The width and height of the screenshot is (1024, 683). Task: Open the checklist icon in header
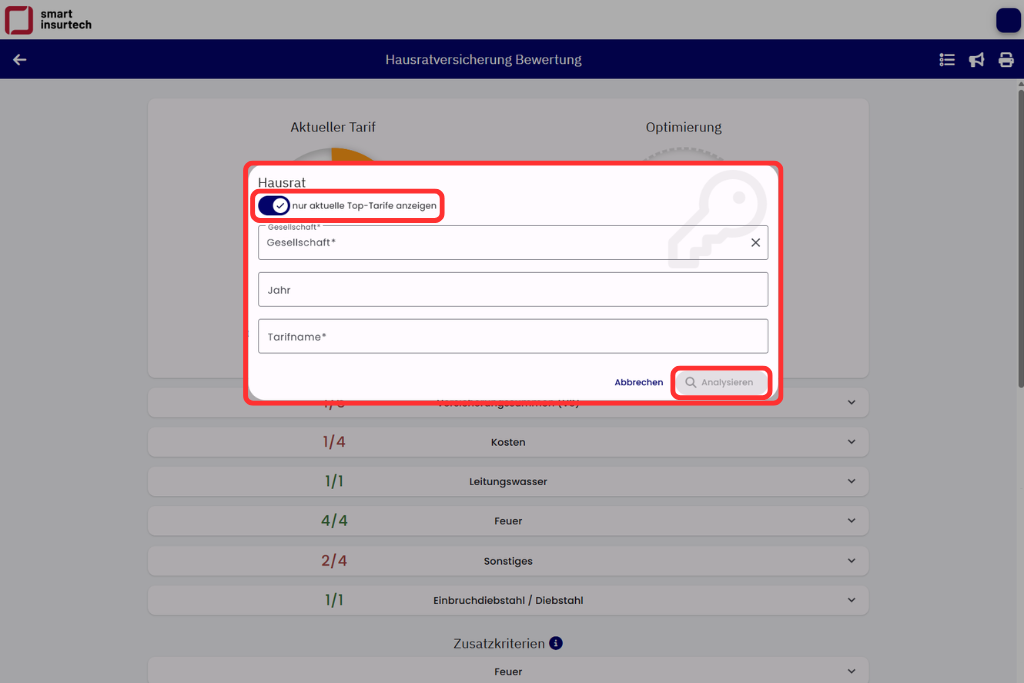[x=947, y=60]
